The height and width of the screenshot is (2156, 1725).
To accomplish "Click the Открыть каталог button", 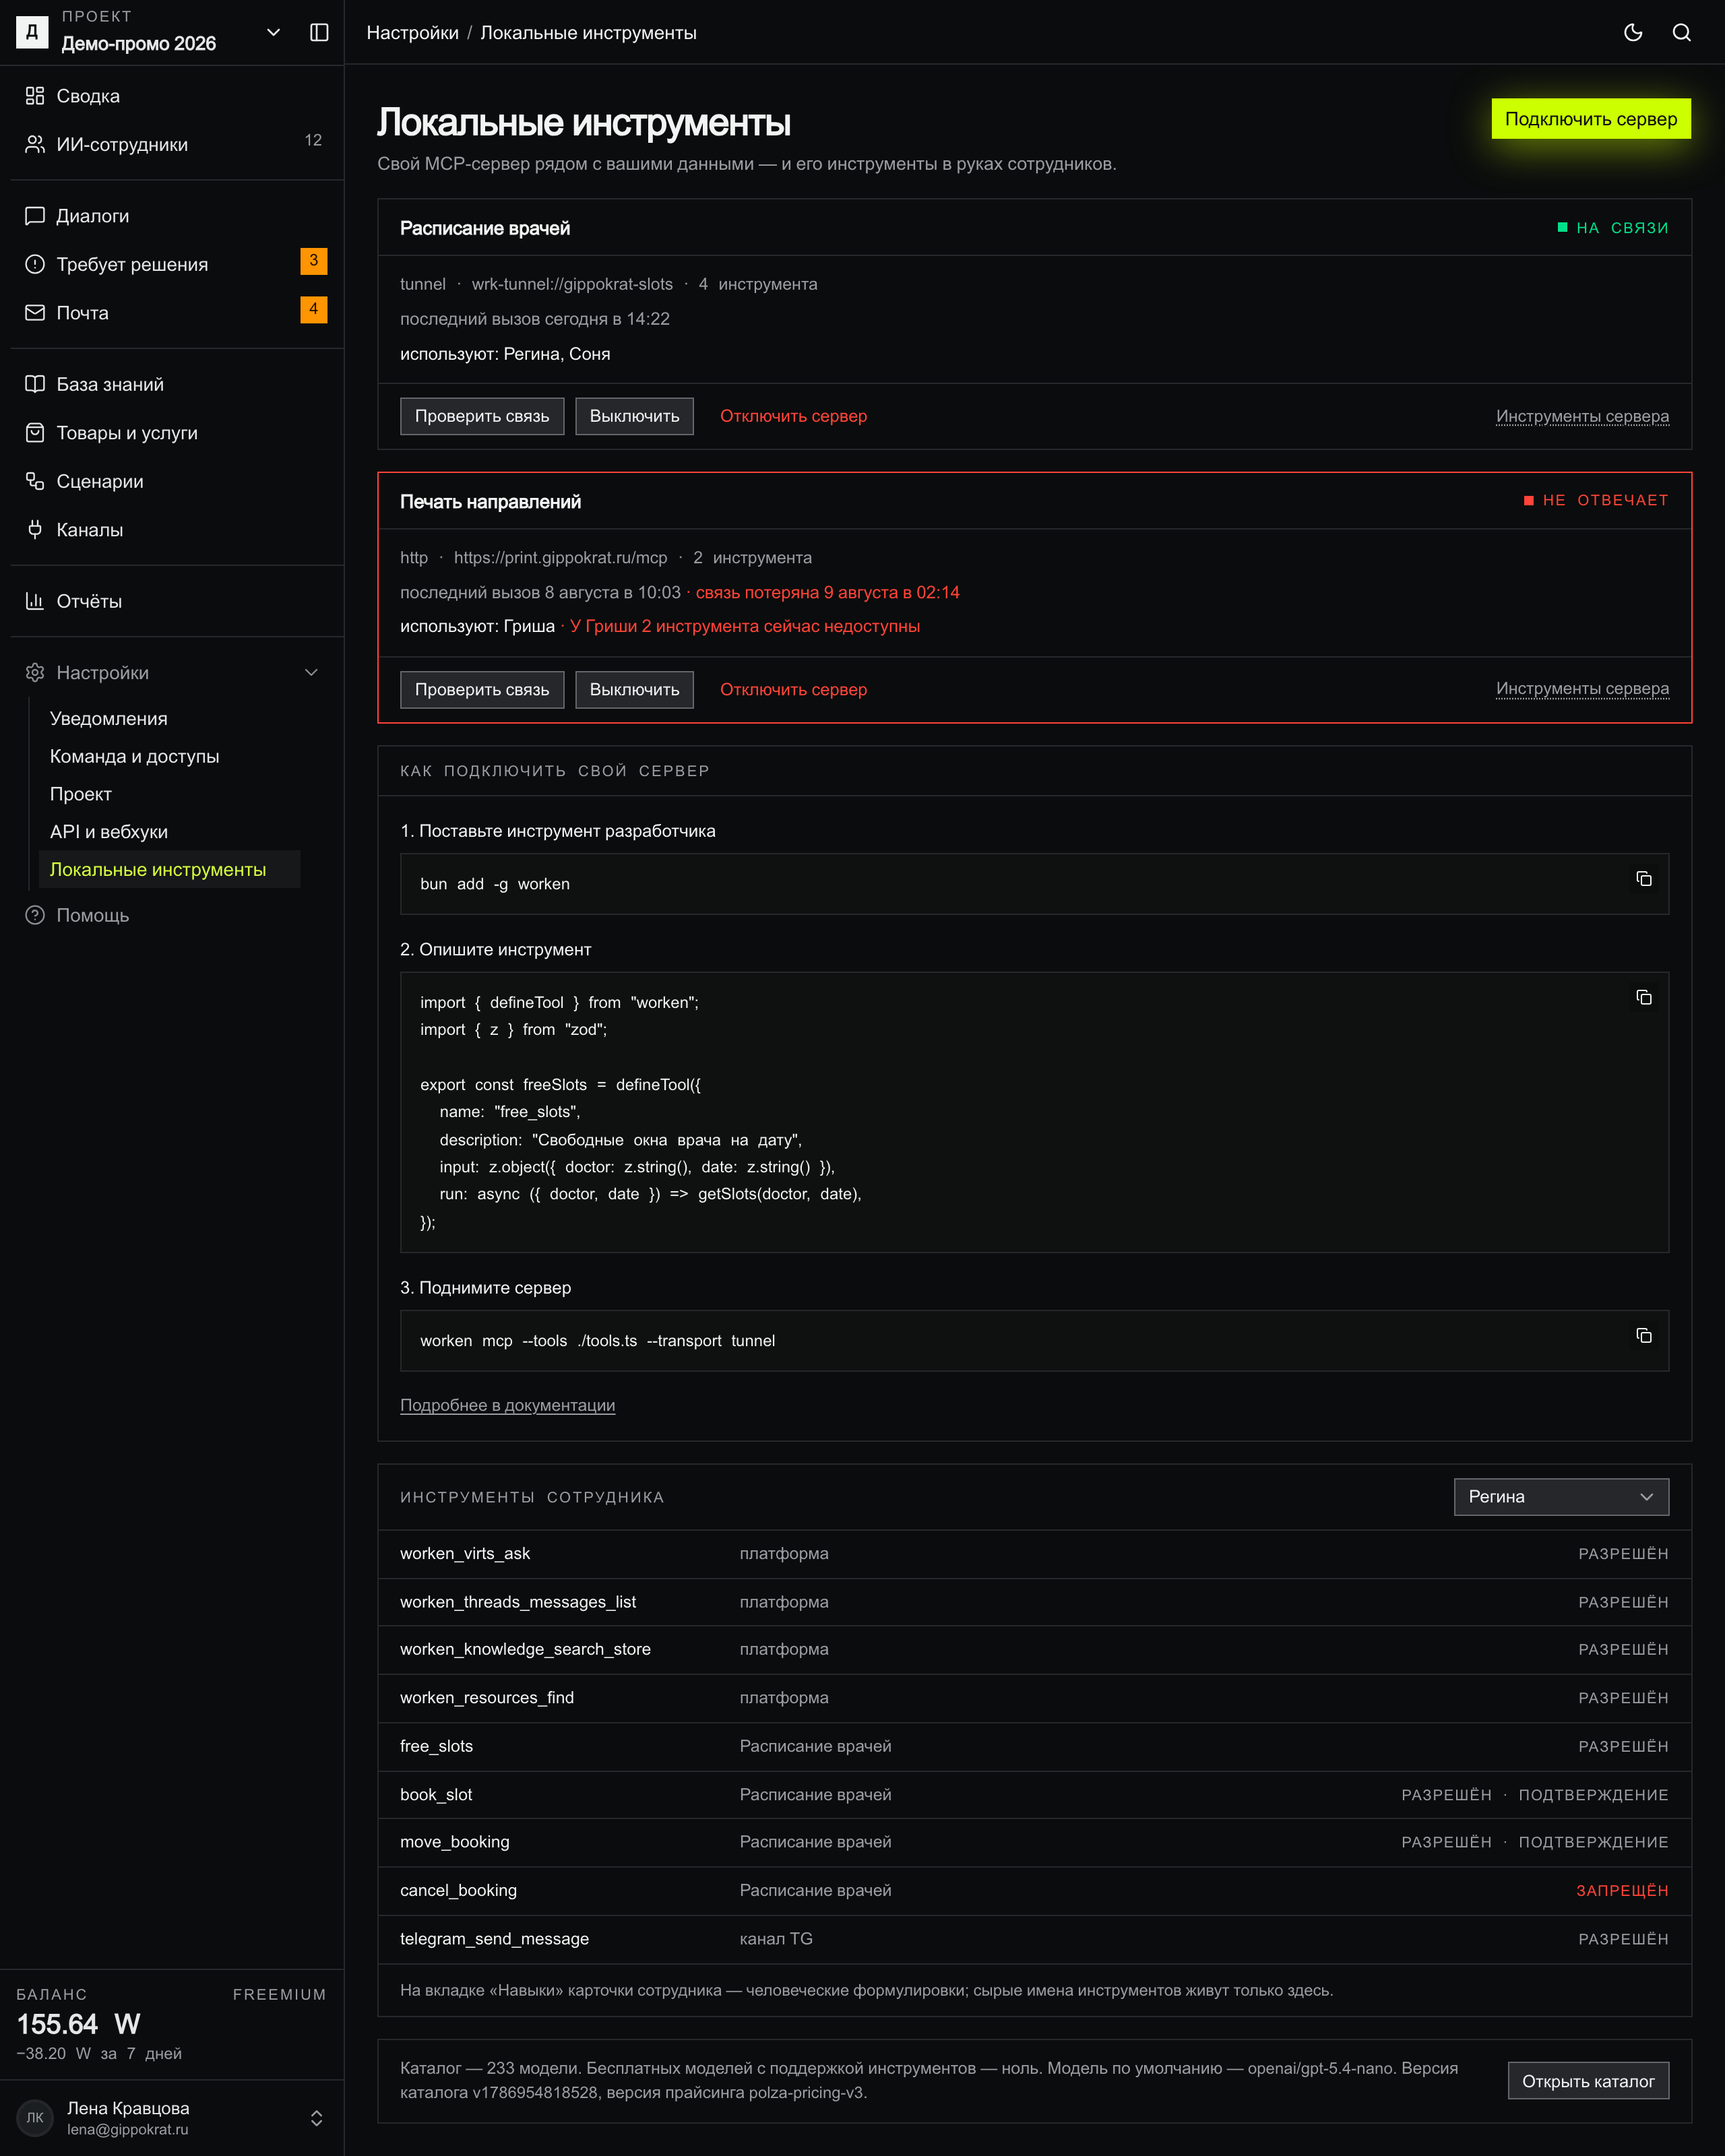I will pyautogui.click(x=1588, y=2080).
